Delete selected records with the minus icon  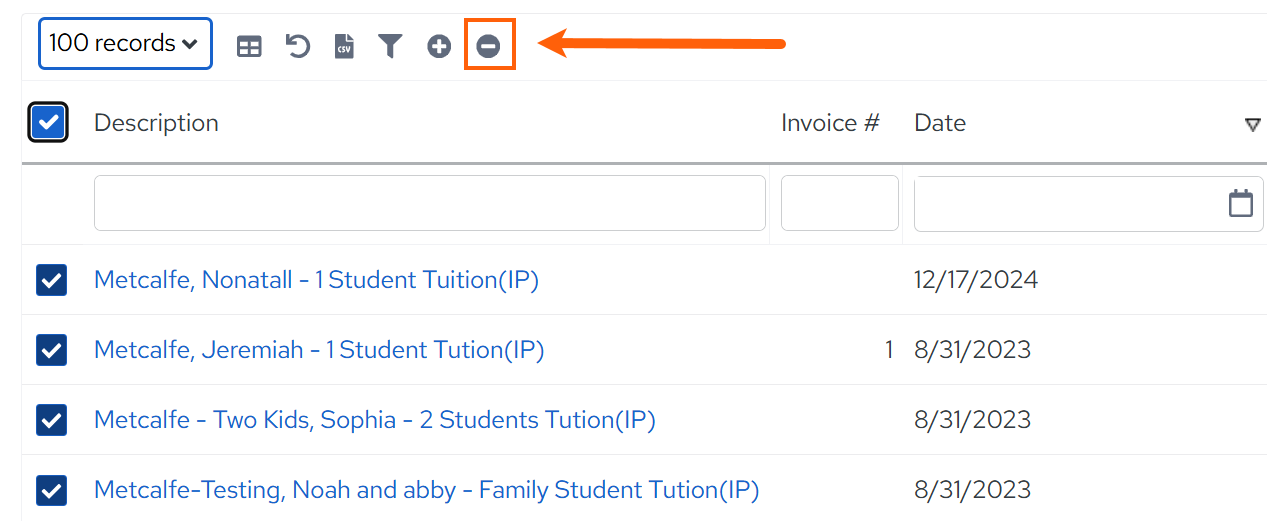coord(488,46)
